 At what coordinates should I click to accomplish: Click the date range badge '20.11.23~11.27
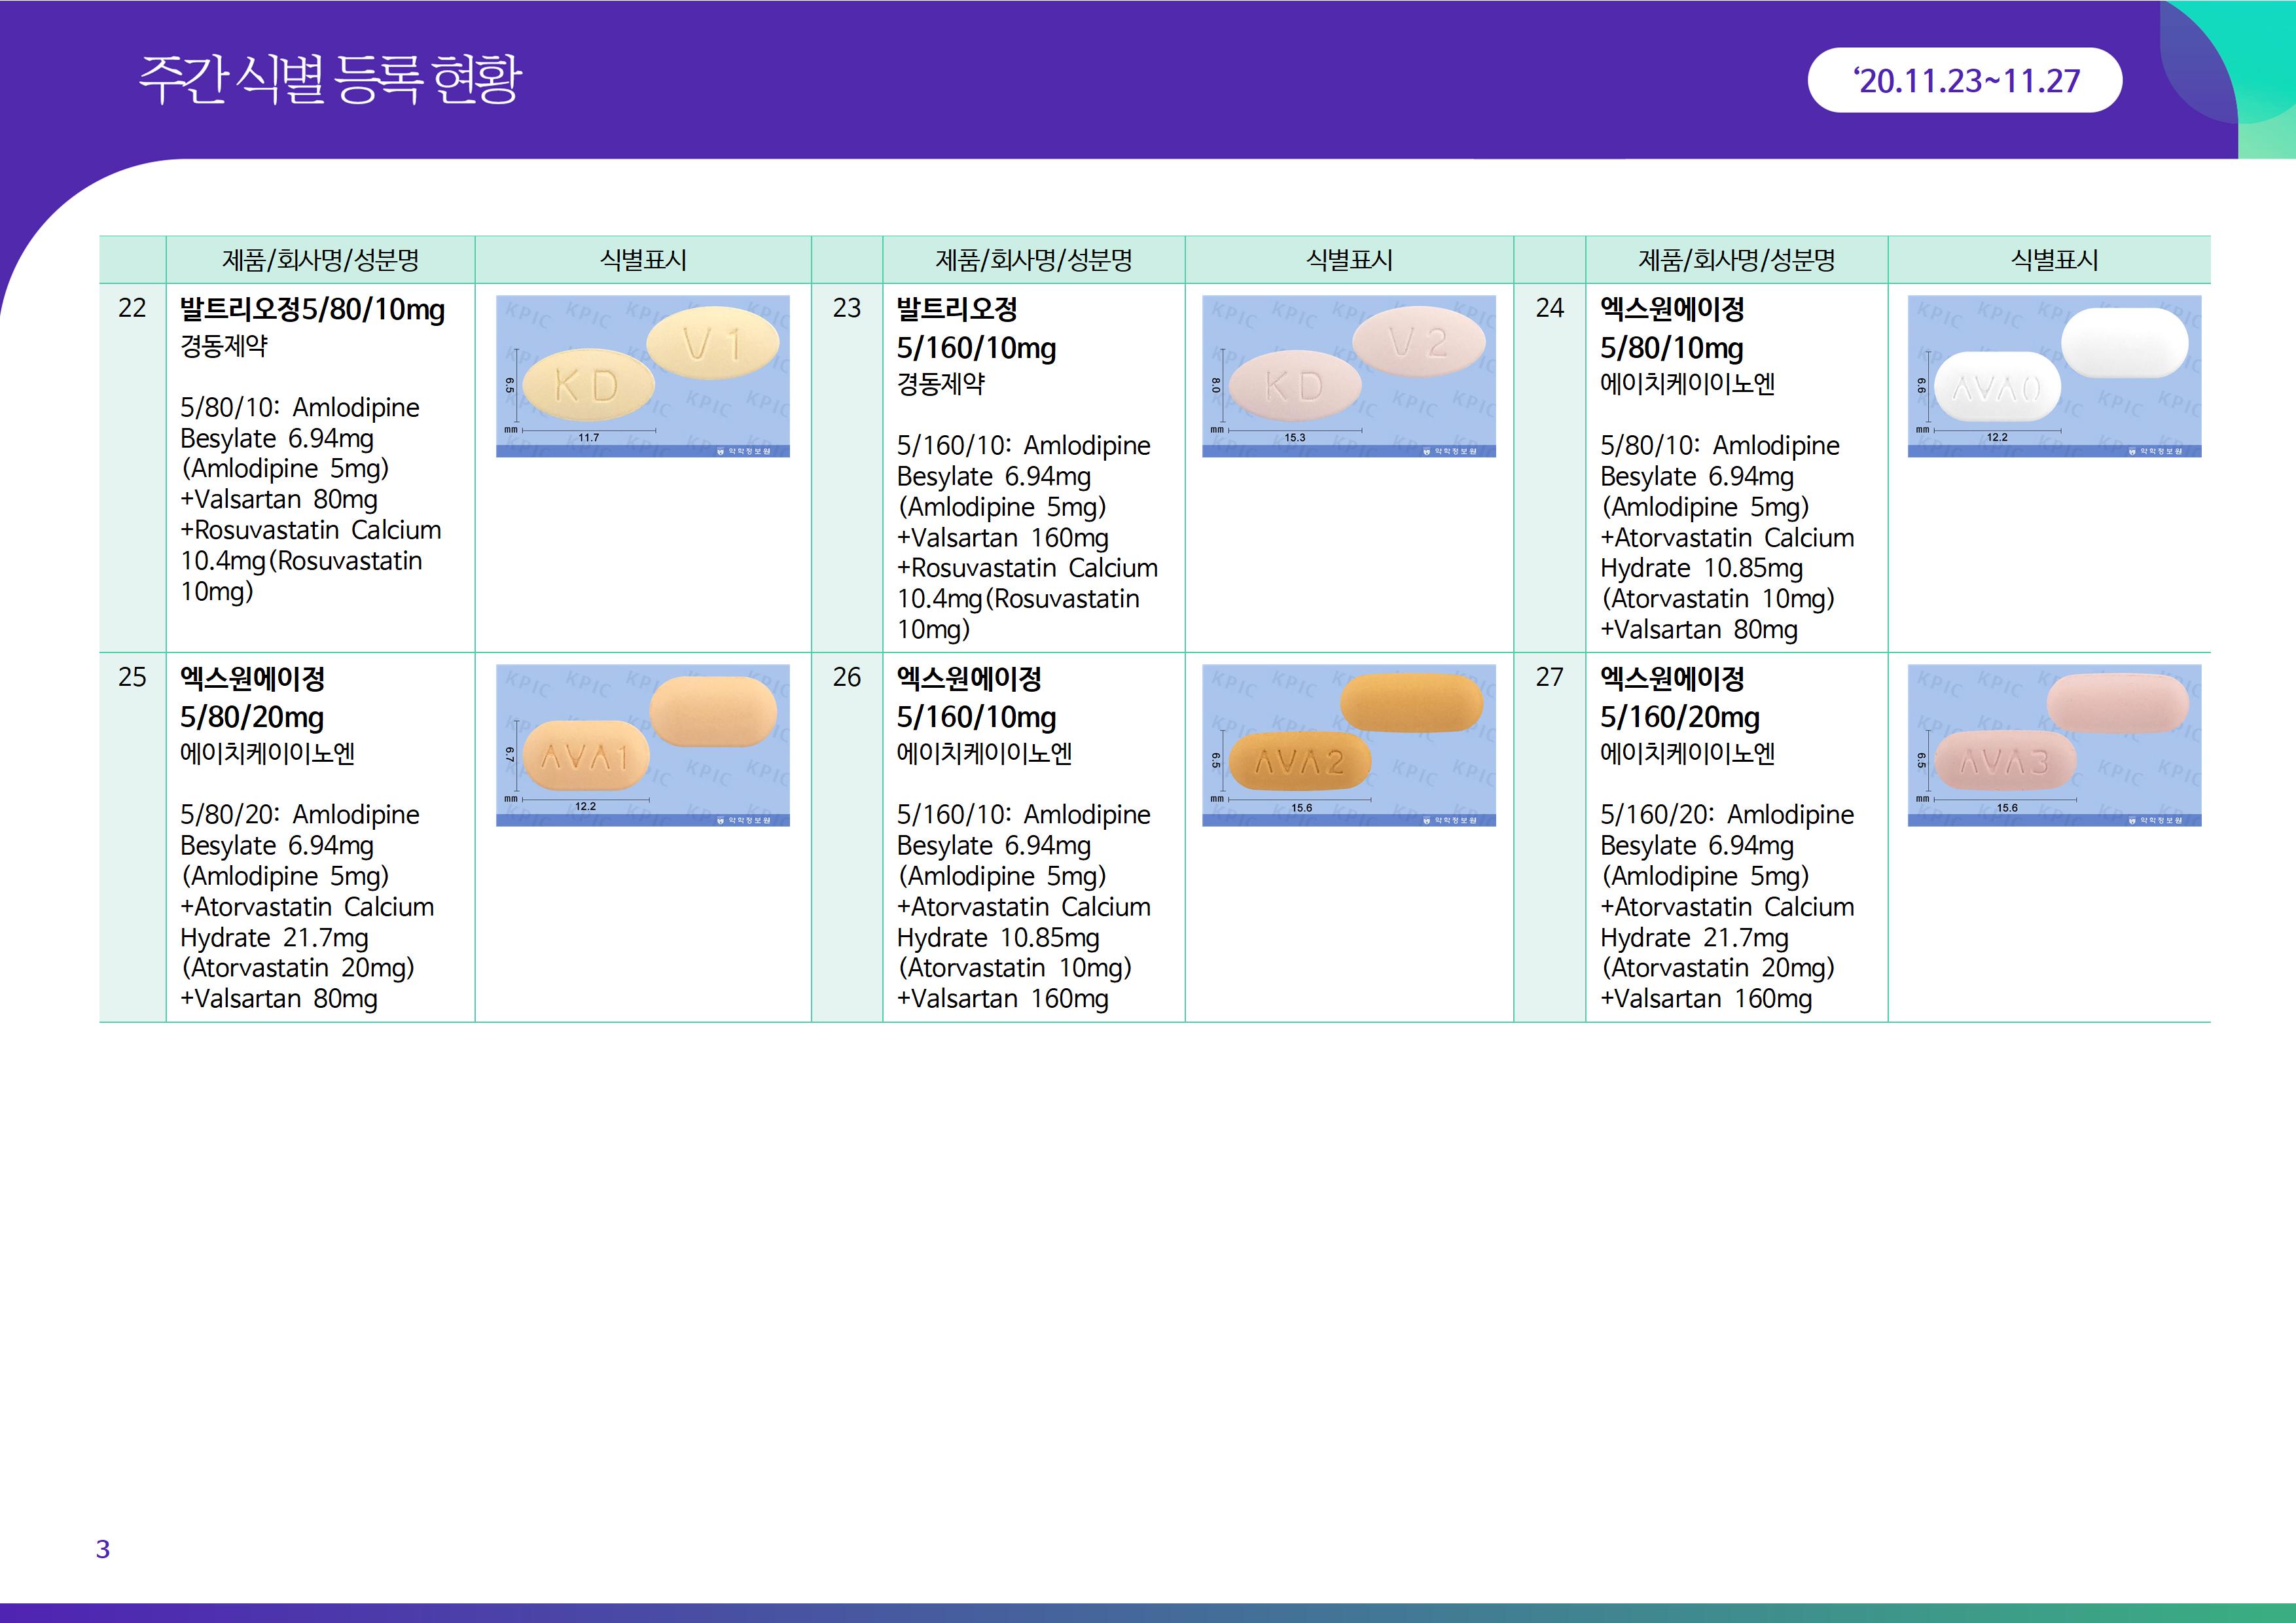[x=1964, y=80]
